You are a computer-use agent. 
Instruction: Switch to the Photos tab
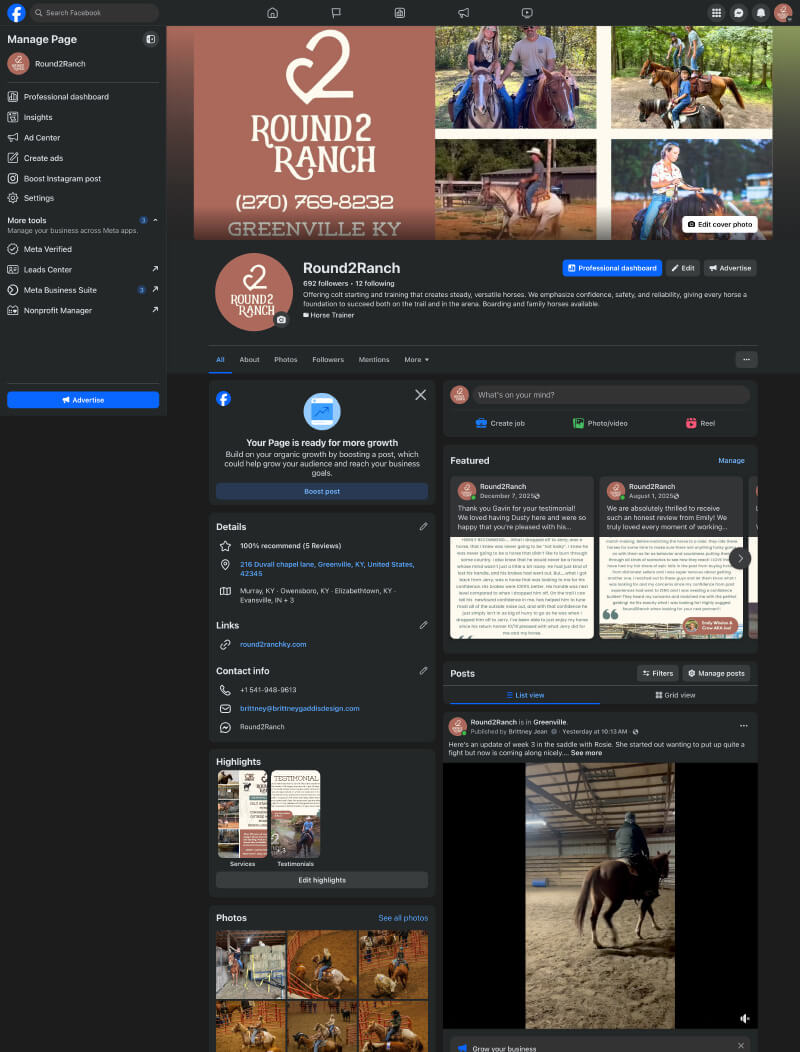click(x=285, y=359)
